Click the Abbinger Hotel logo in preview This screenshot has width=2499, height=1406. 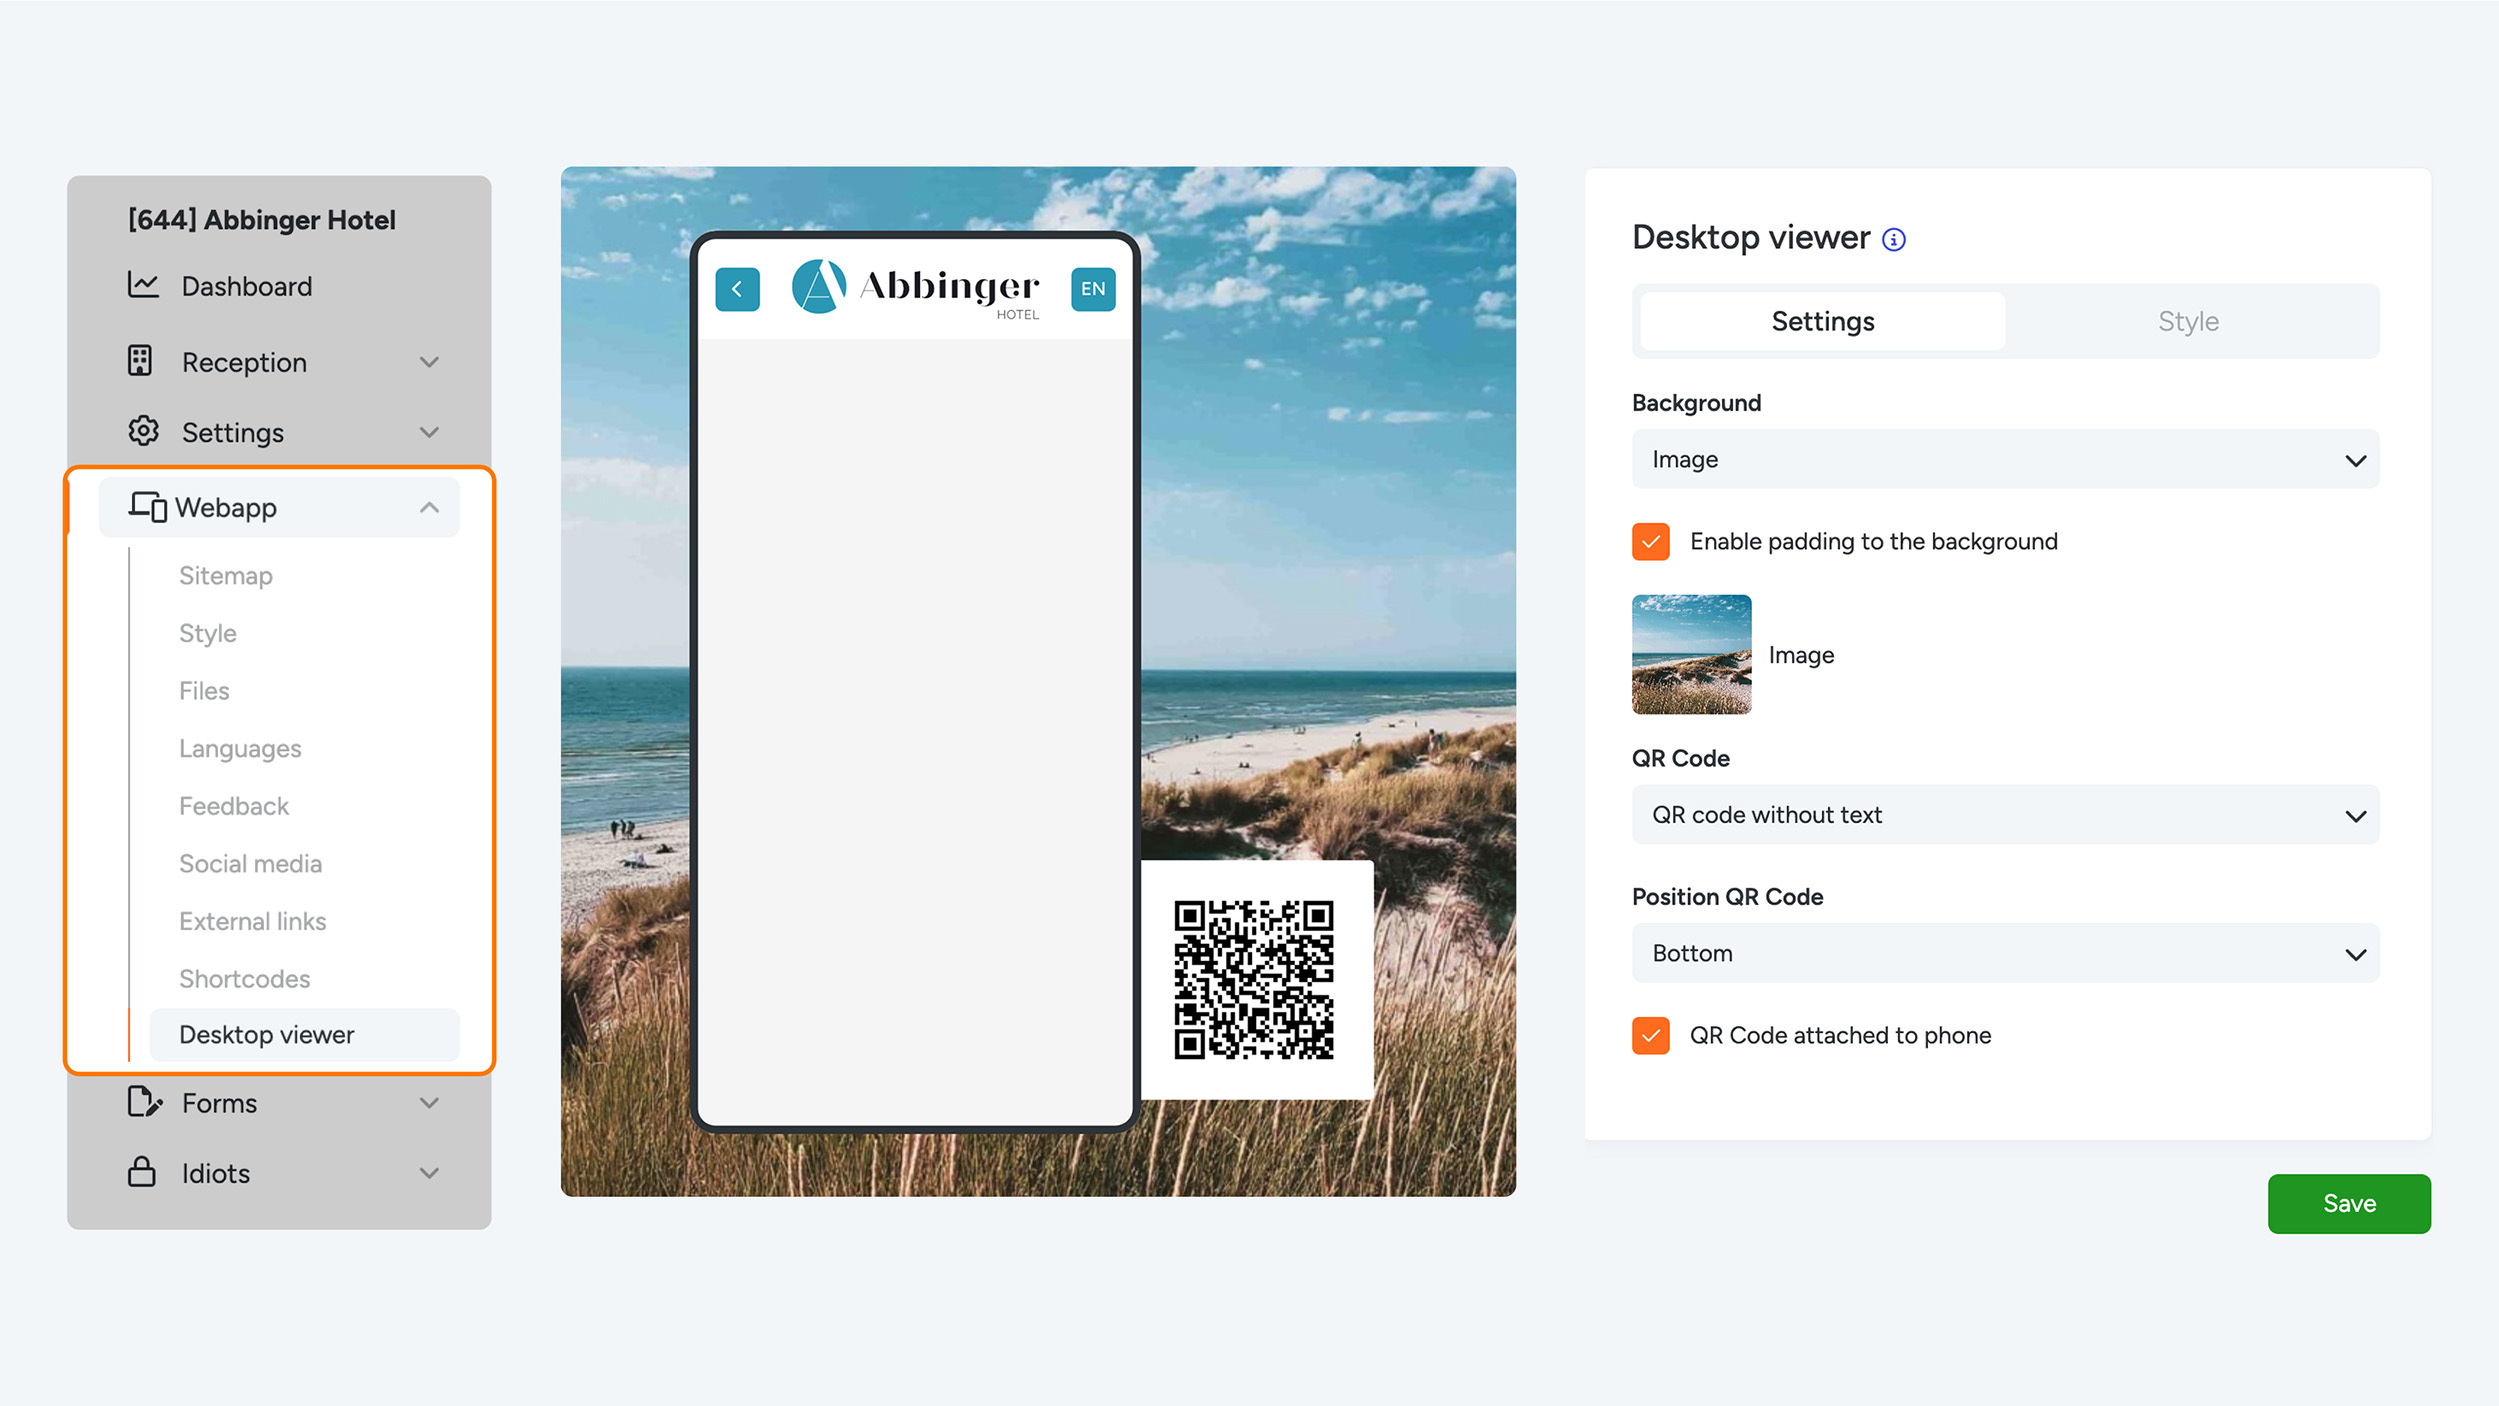(x=916, y=289)
